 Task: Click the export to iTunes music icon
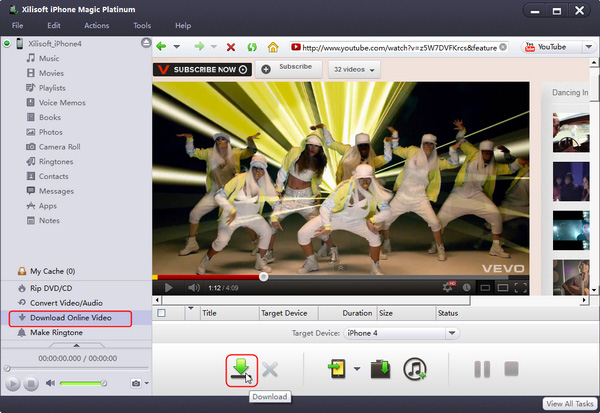[415, 369]
